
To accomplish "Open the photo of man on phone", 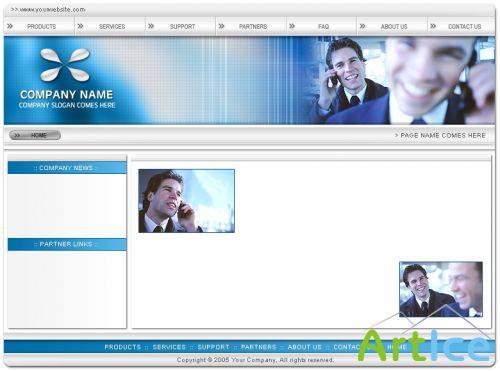I will [187, 201].
